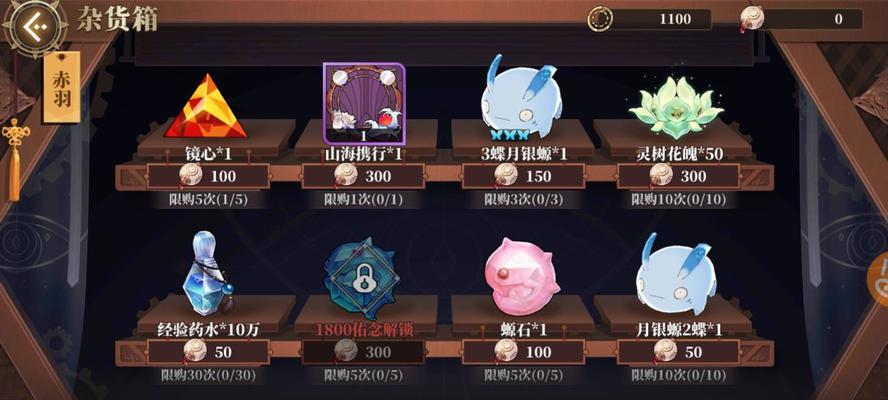888x400 pixels.
Task: Buy 螈石 for 100 tokens
Action: coord(523,352)
